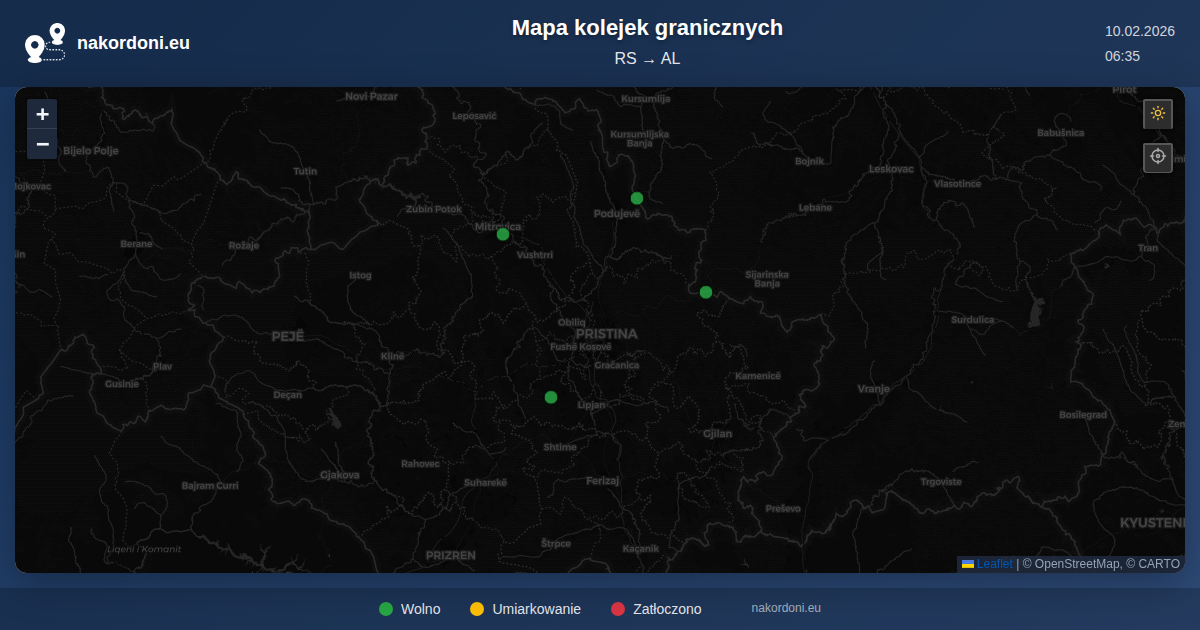Click the date 10.02.2026 display

tap(1139, 31)
